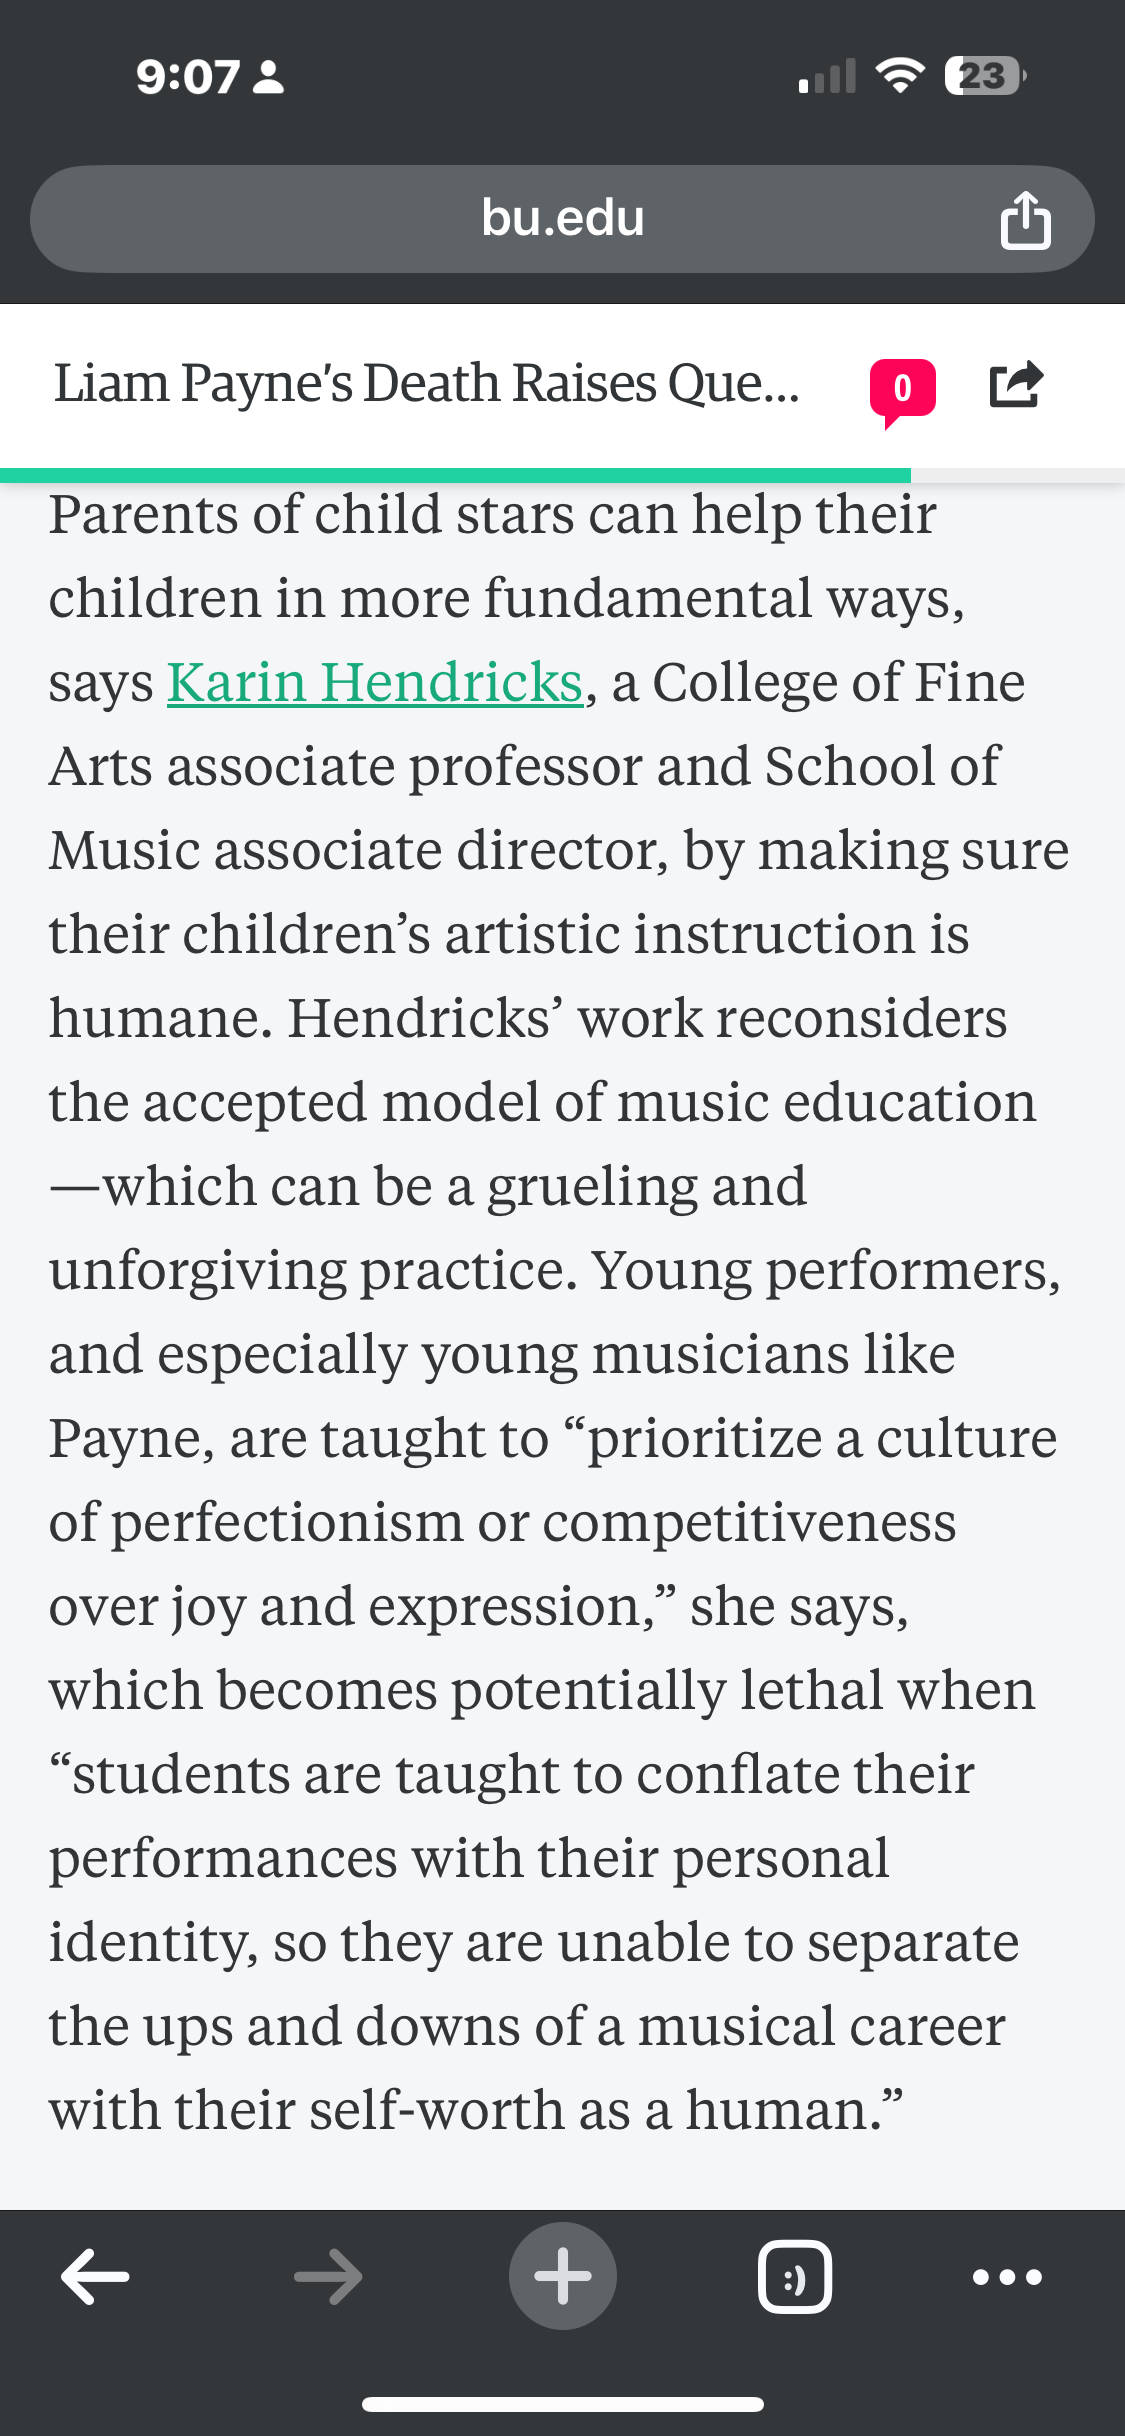
Task: Open the article comments bubble showing 0
Action: pyautogui.click(x=902, y=391)
